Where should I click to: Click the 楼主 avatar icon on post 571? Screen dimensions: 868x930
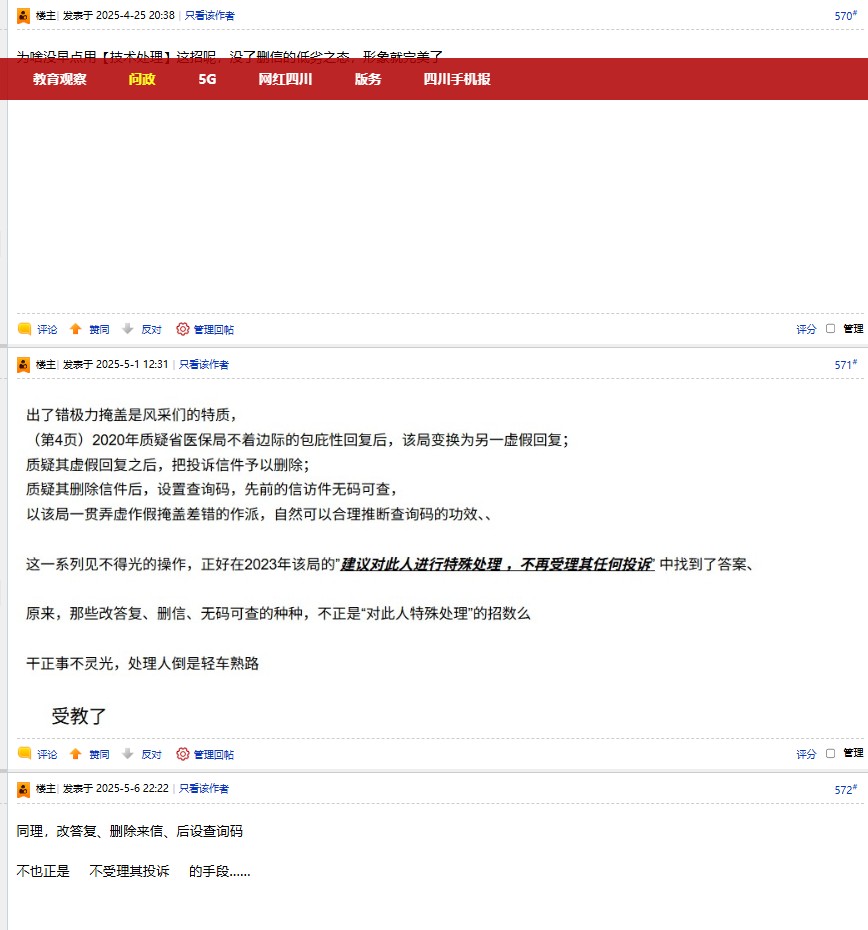click(x=24, y=365)
